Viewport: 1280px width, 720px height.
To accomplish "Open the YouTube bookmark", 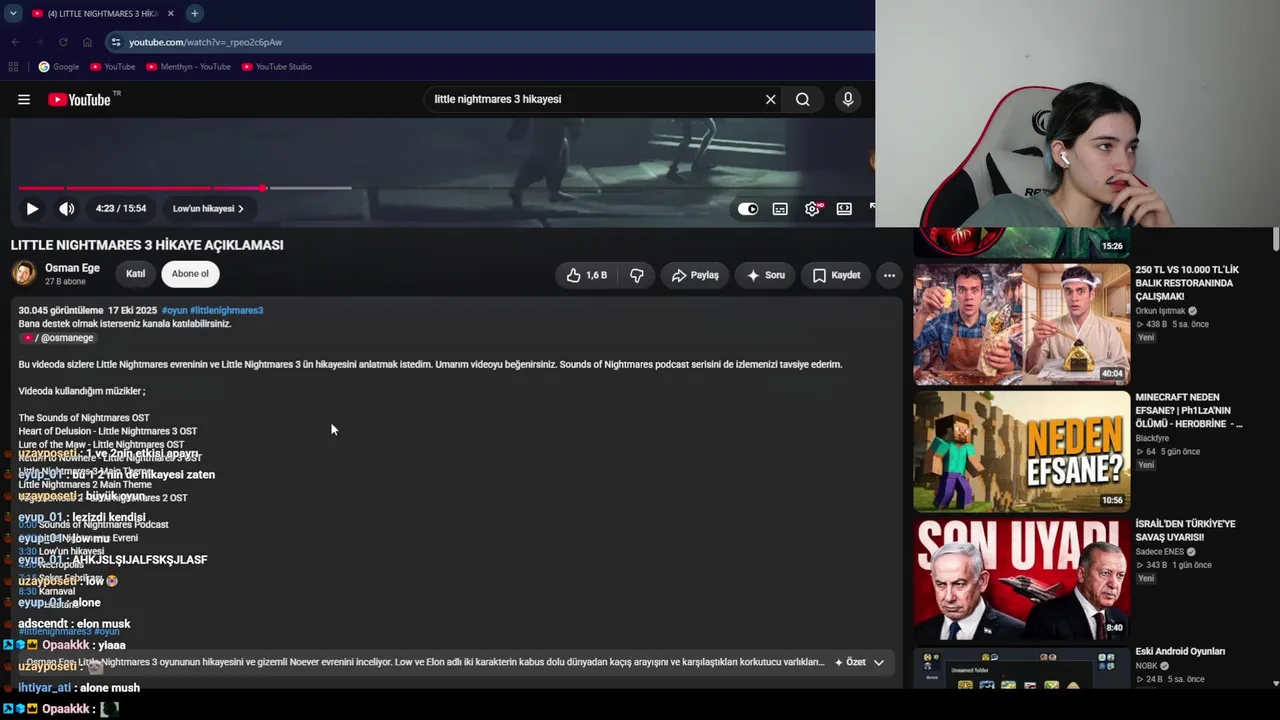I will [x=113, y=67].
